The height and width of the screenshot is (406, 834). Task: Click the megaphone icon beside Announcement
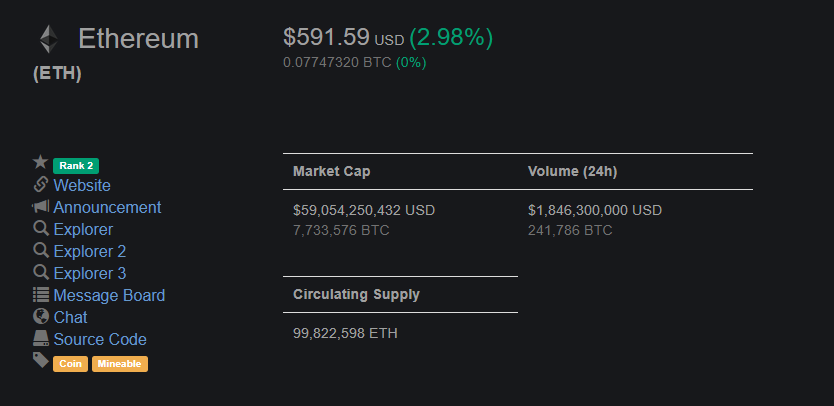40,206
